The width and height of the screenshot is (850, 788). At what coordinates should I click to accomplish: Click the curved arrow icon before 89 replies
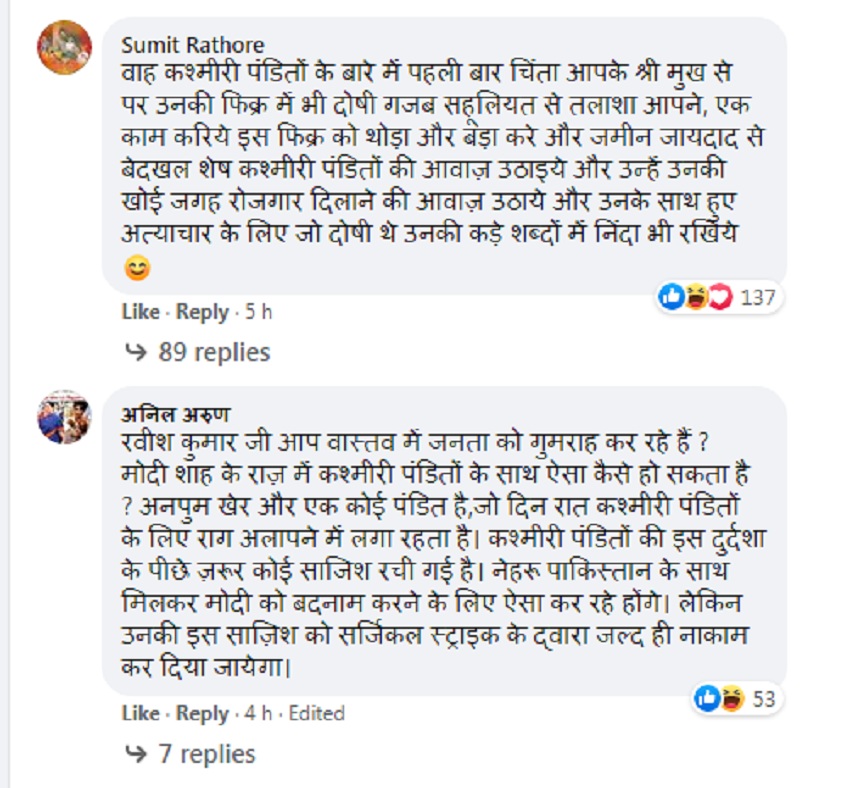click(x=134, y=352)
